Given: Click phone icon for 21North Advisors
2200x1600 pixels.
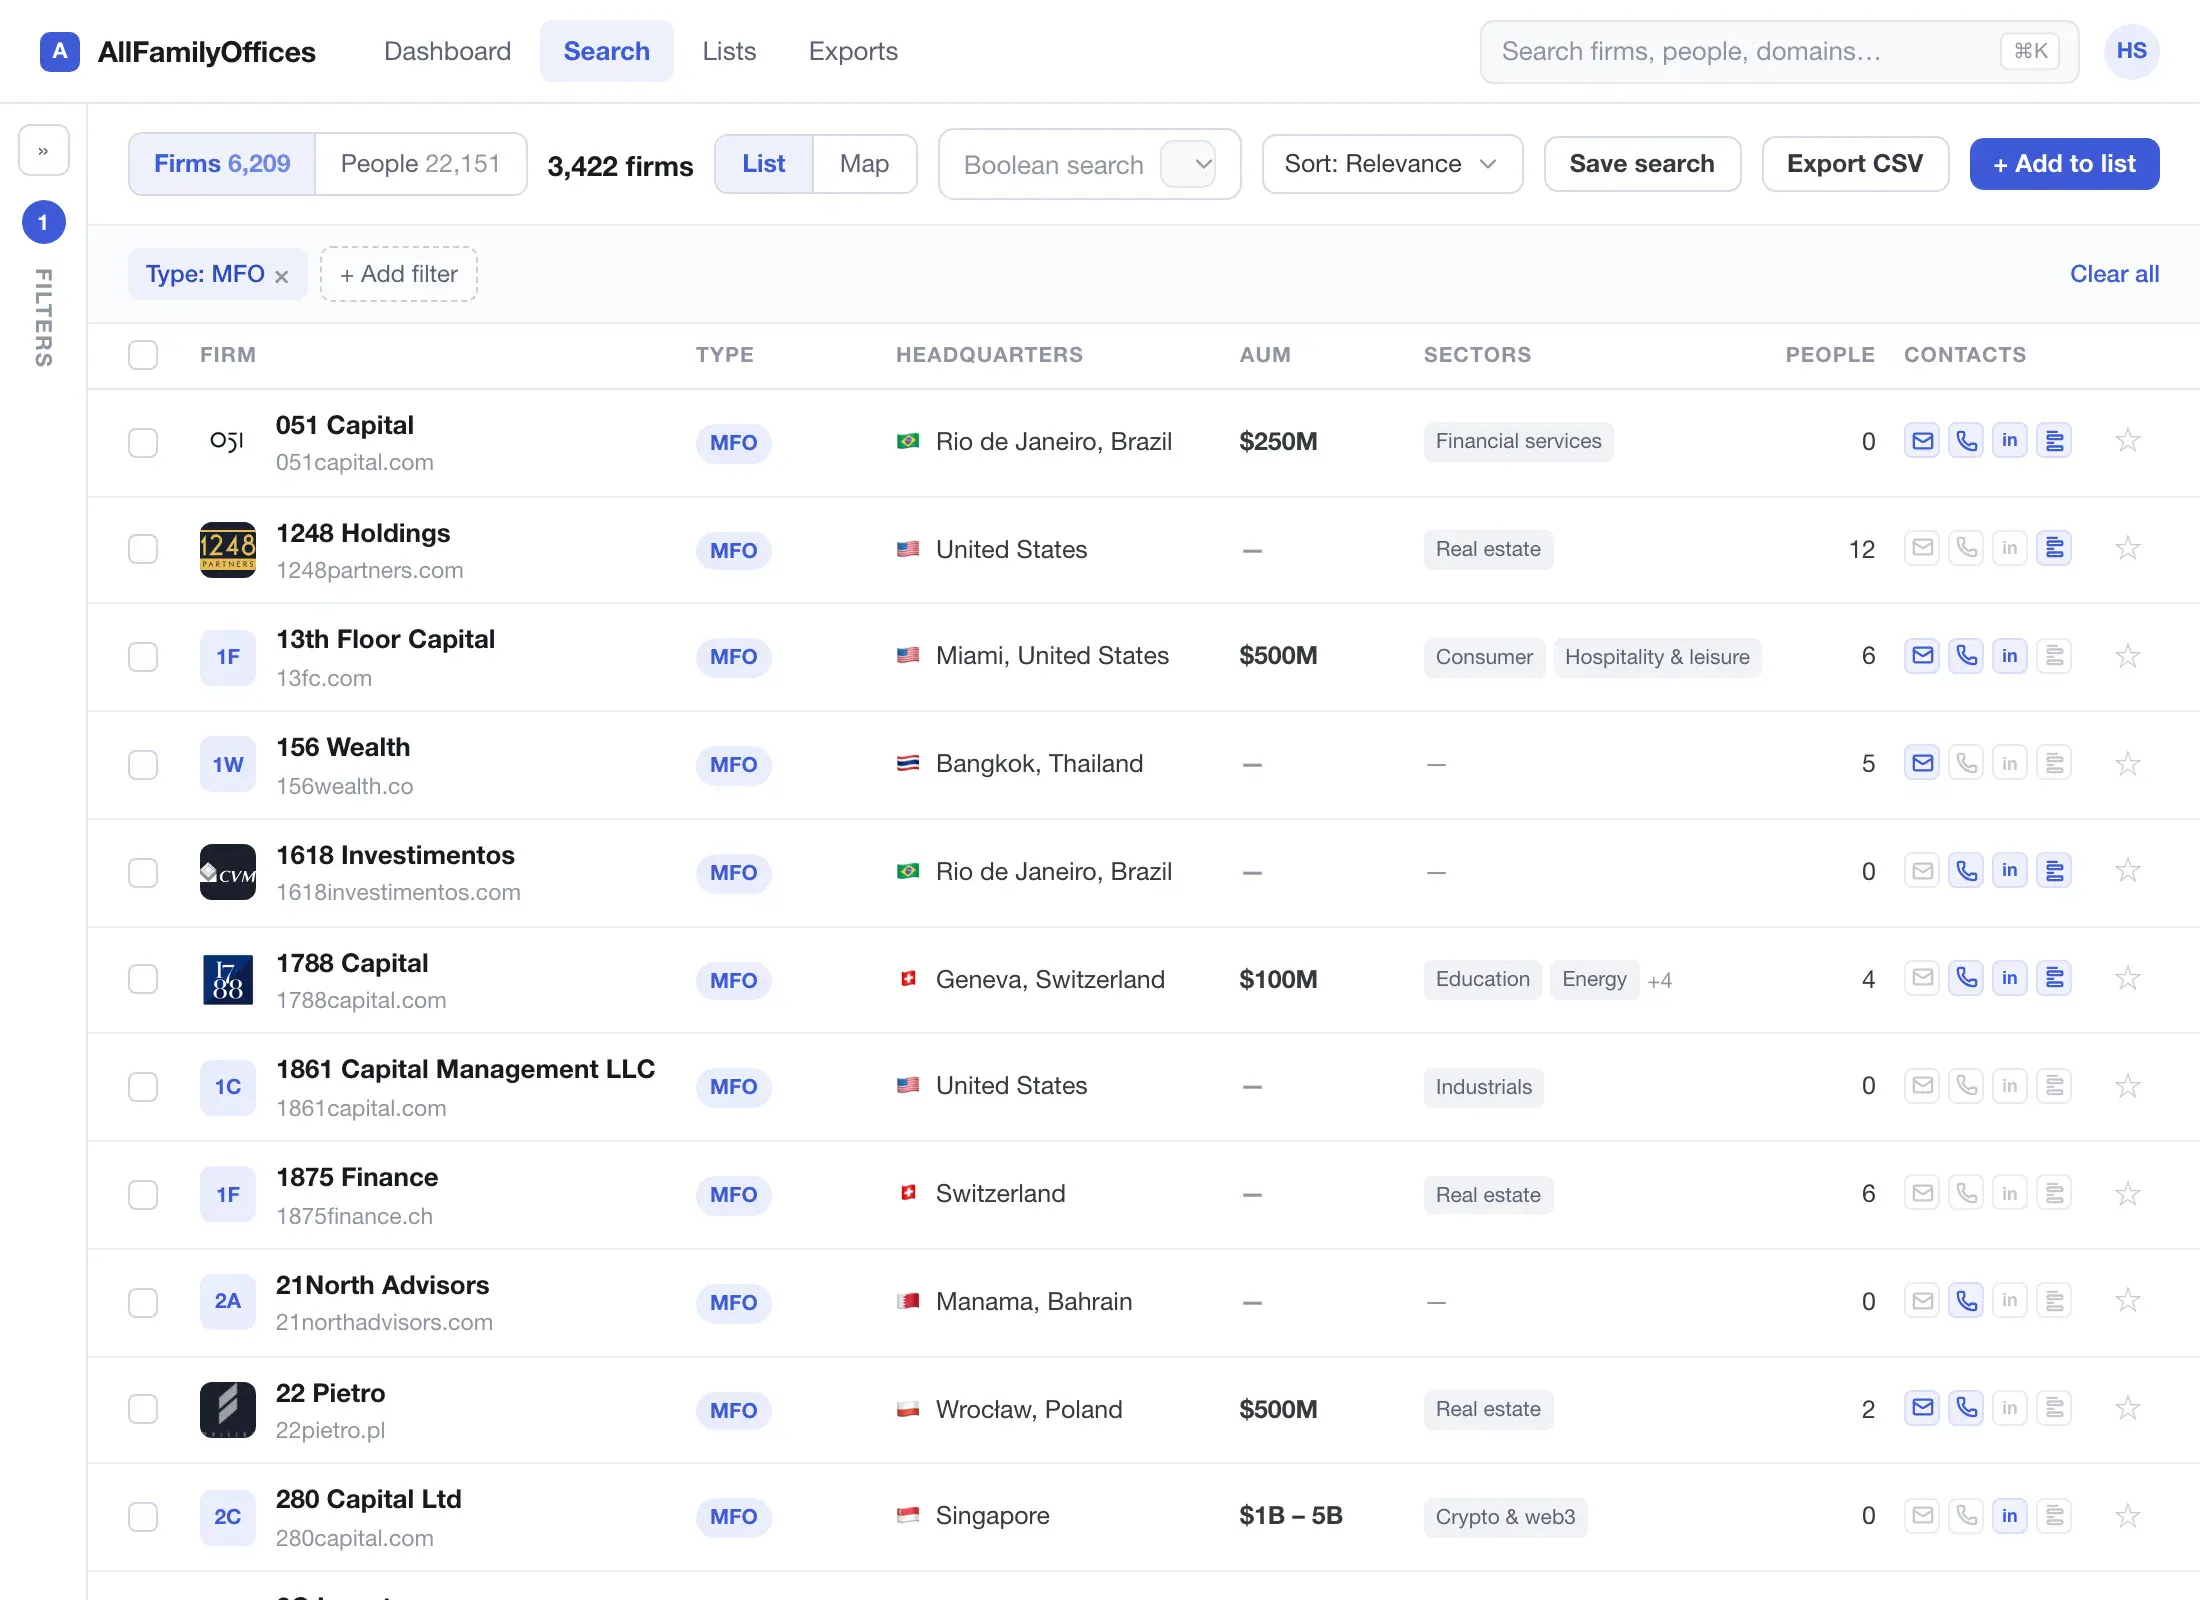Looking at the screenshot, I should pyautogui.click(x=1966, y=1300).
